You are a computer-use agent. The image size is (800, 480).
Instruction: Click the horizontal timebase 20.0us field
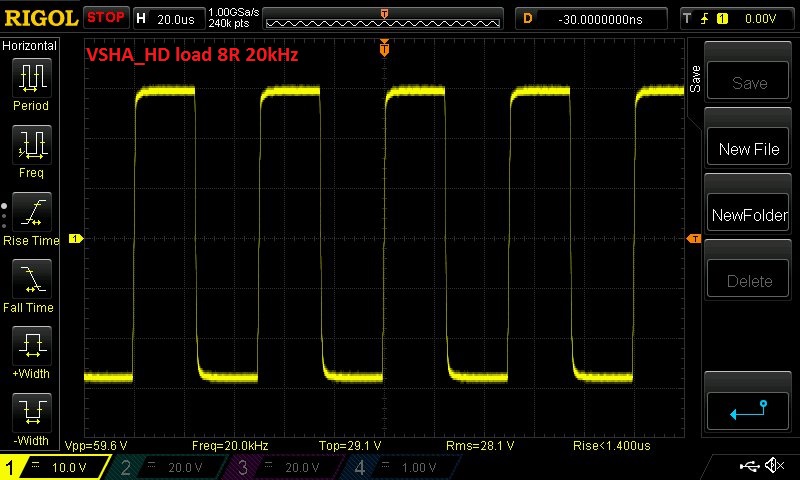[x=169, y=19]
